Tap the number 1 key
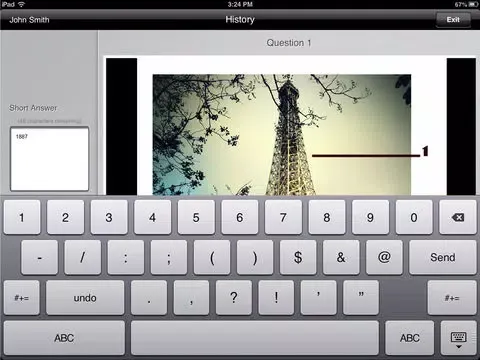The height and width of the screenshot is (360, 480). pyautogui.click(x=22, y=217)
